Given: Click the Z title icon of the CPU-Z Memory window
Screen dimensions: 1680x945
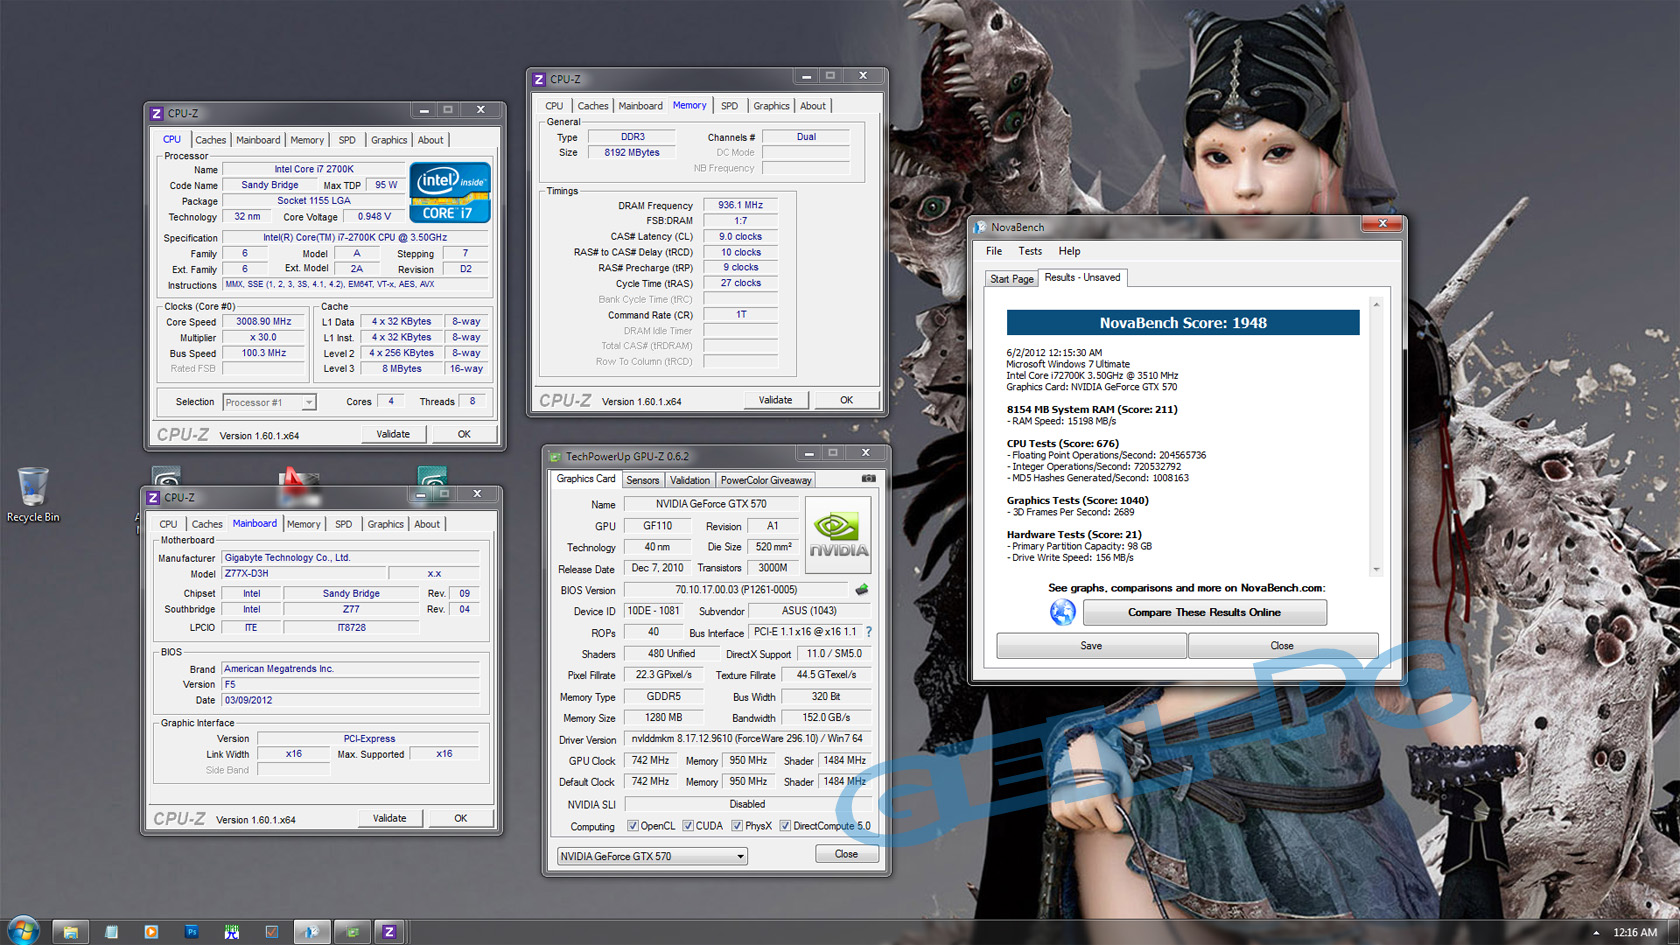Looking at the screenshot, I should coord(539,79).
